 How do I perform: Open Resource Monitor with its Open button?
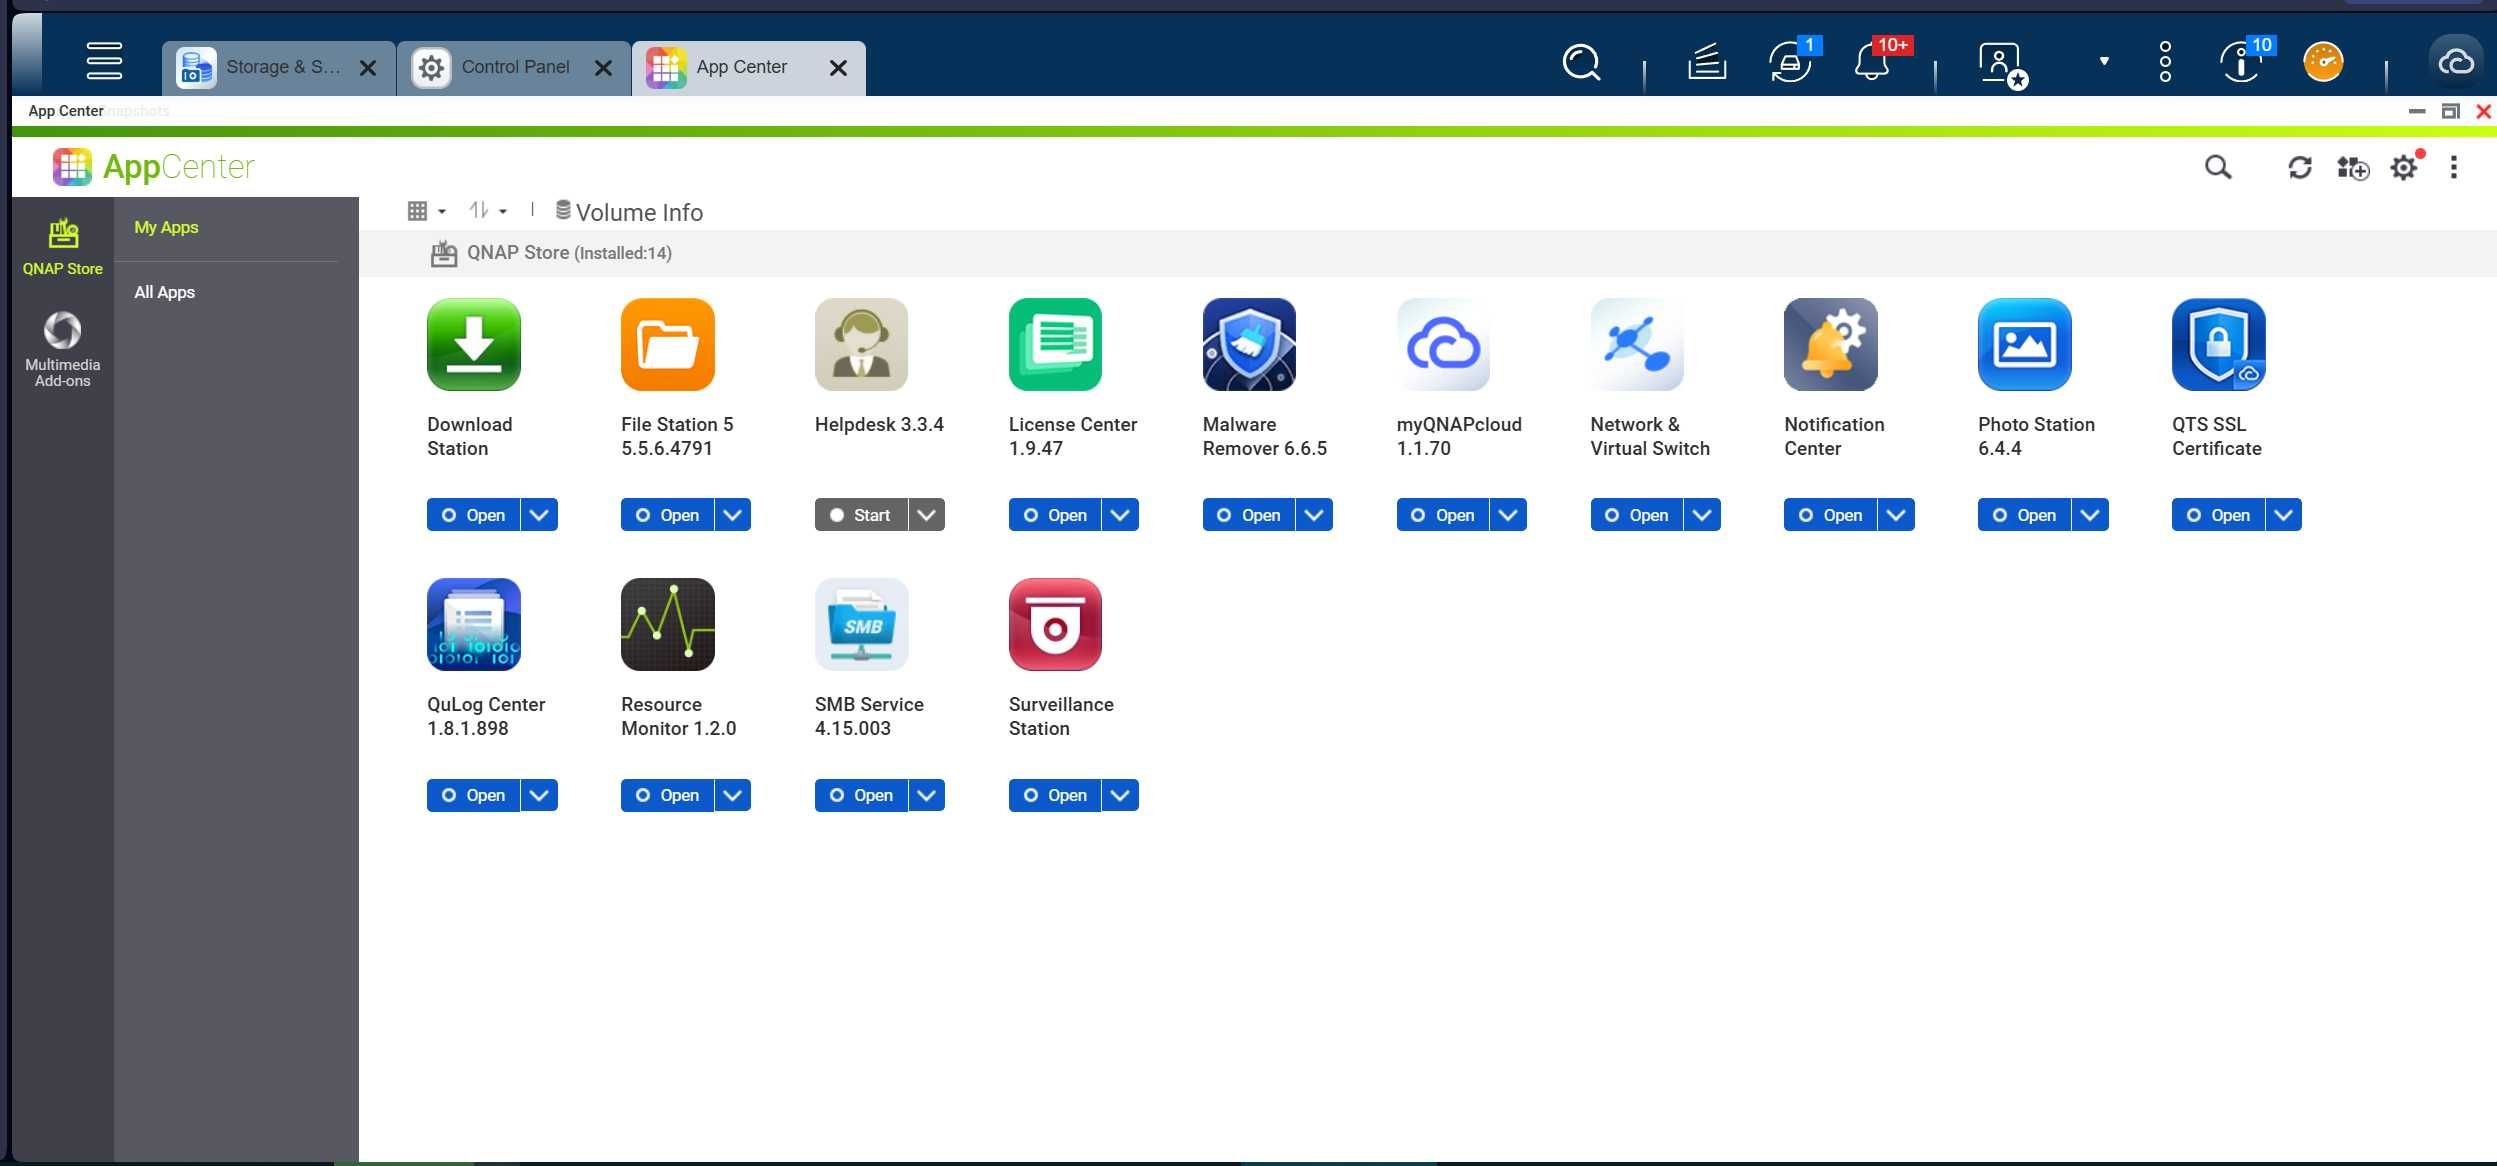(667, 795)
